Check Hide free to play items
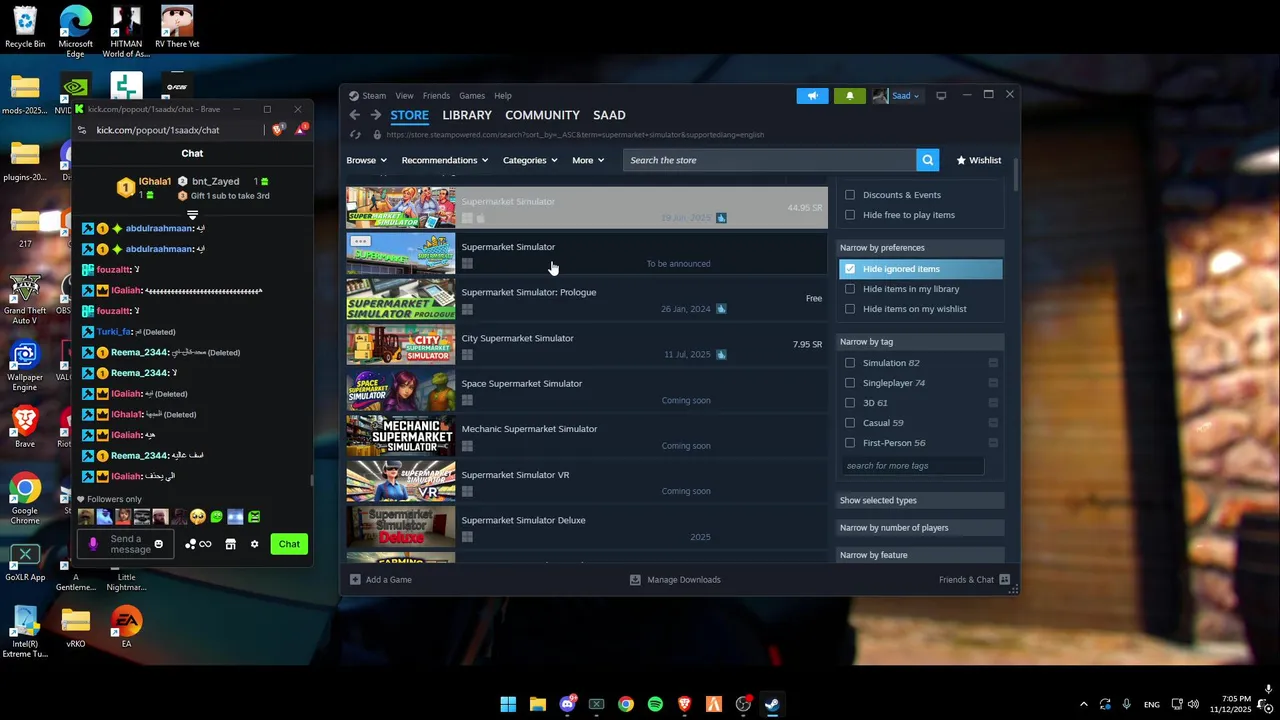 click(850, 215)
